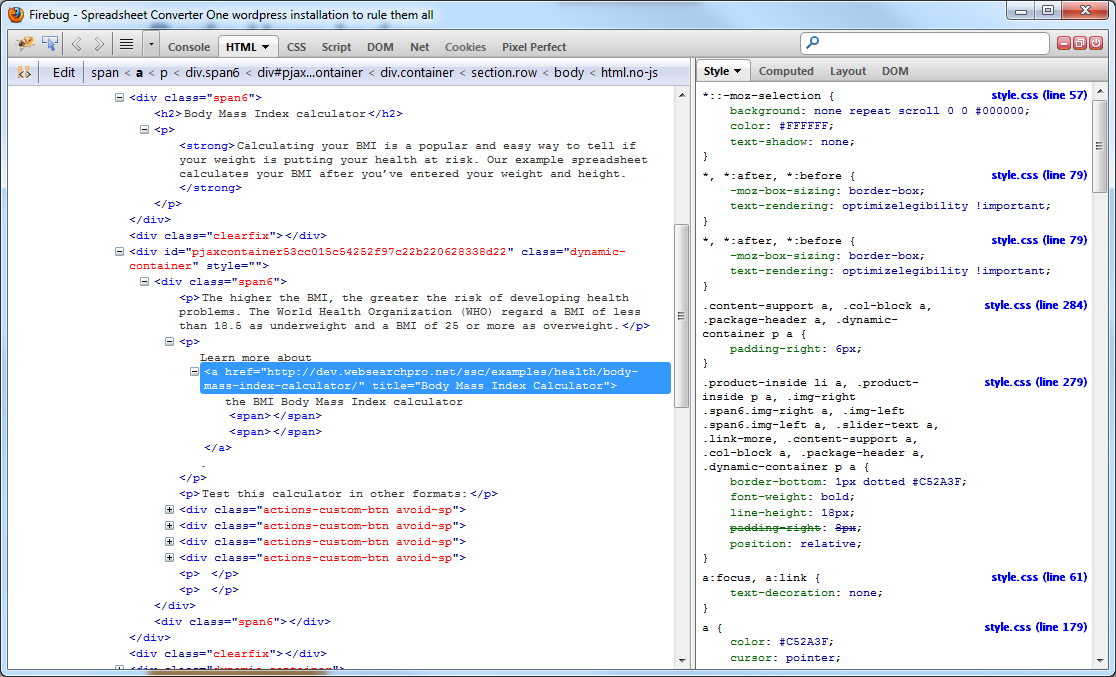
Task: Select html.no-js in breadcrumb
Action: (x=629, y=73)
